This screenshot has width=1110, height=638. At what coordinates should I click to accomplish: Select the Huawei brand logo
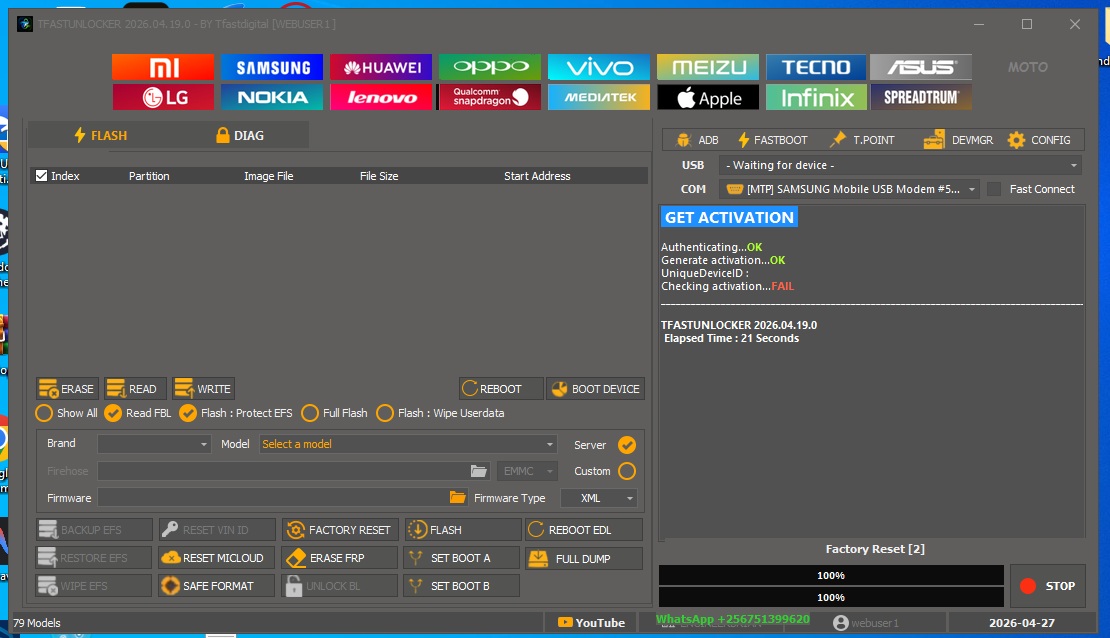(x=381, y=67)
